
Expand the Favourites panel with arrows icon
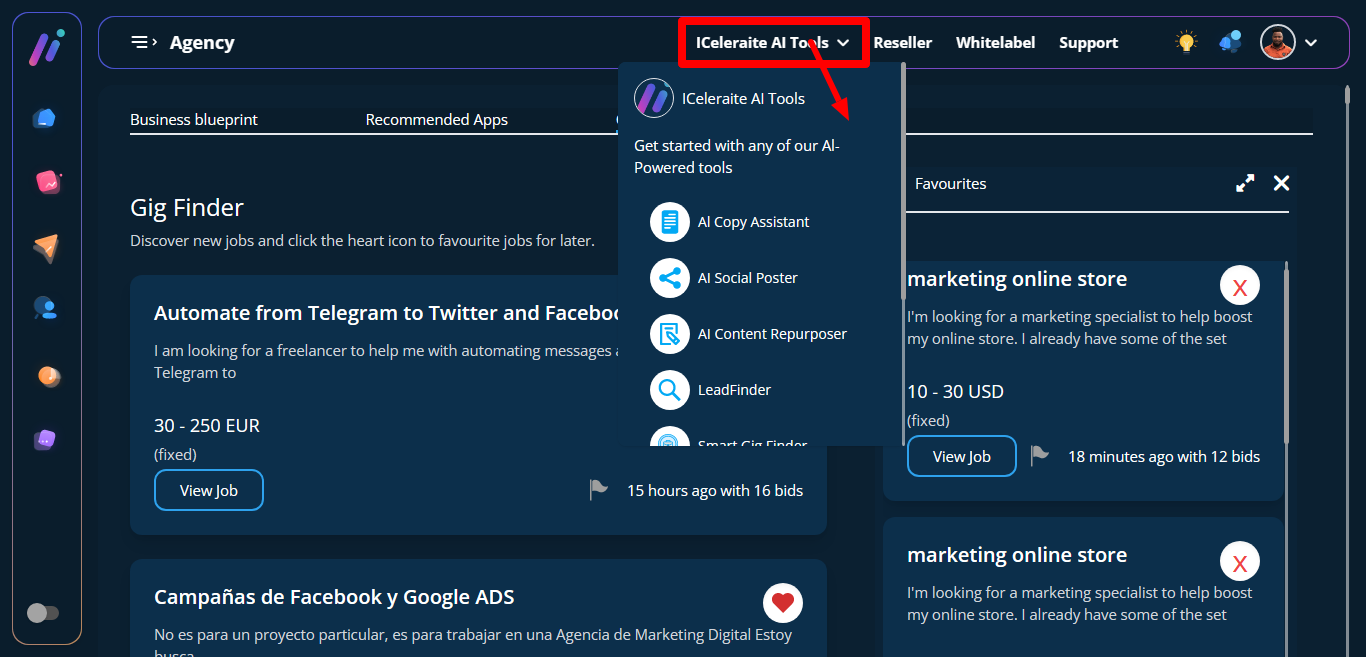point(1245,183)
